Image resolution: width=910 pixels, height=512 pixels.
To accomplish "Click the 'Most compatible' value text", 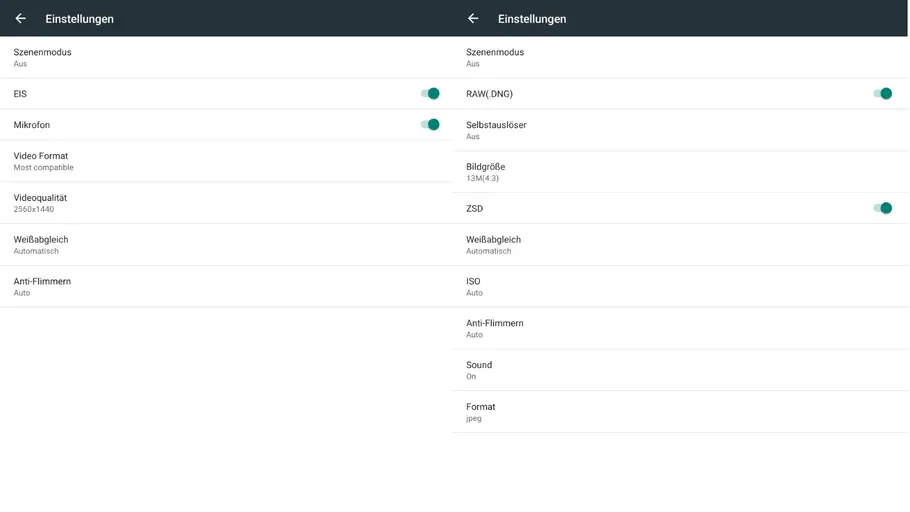I will (x=44, y=167).
